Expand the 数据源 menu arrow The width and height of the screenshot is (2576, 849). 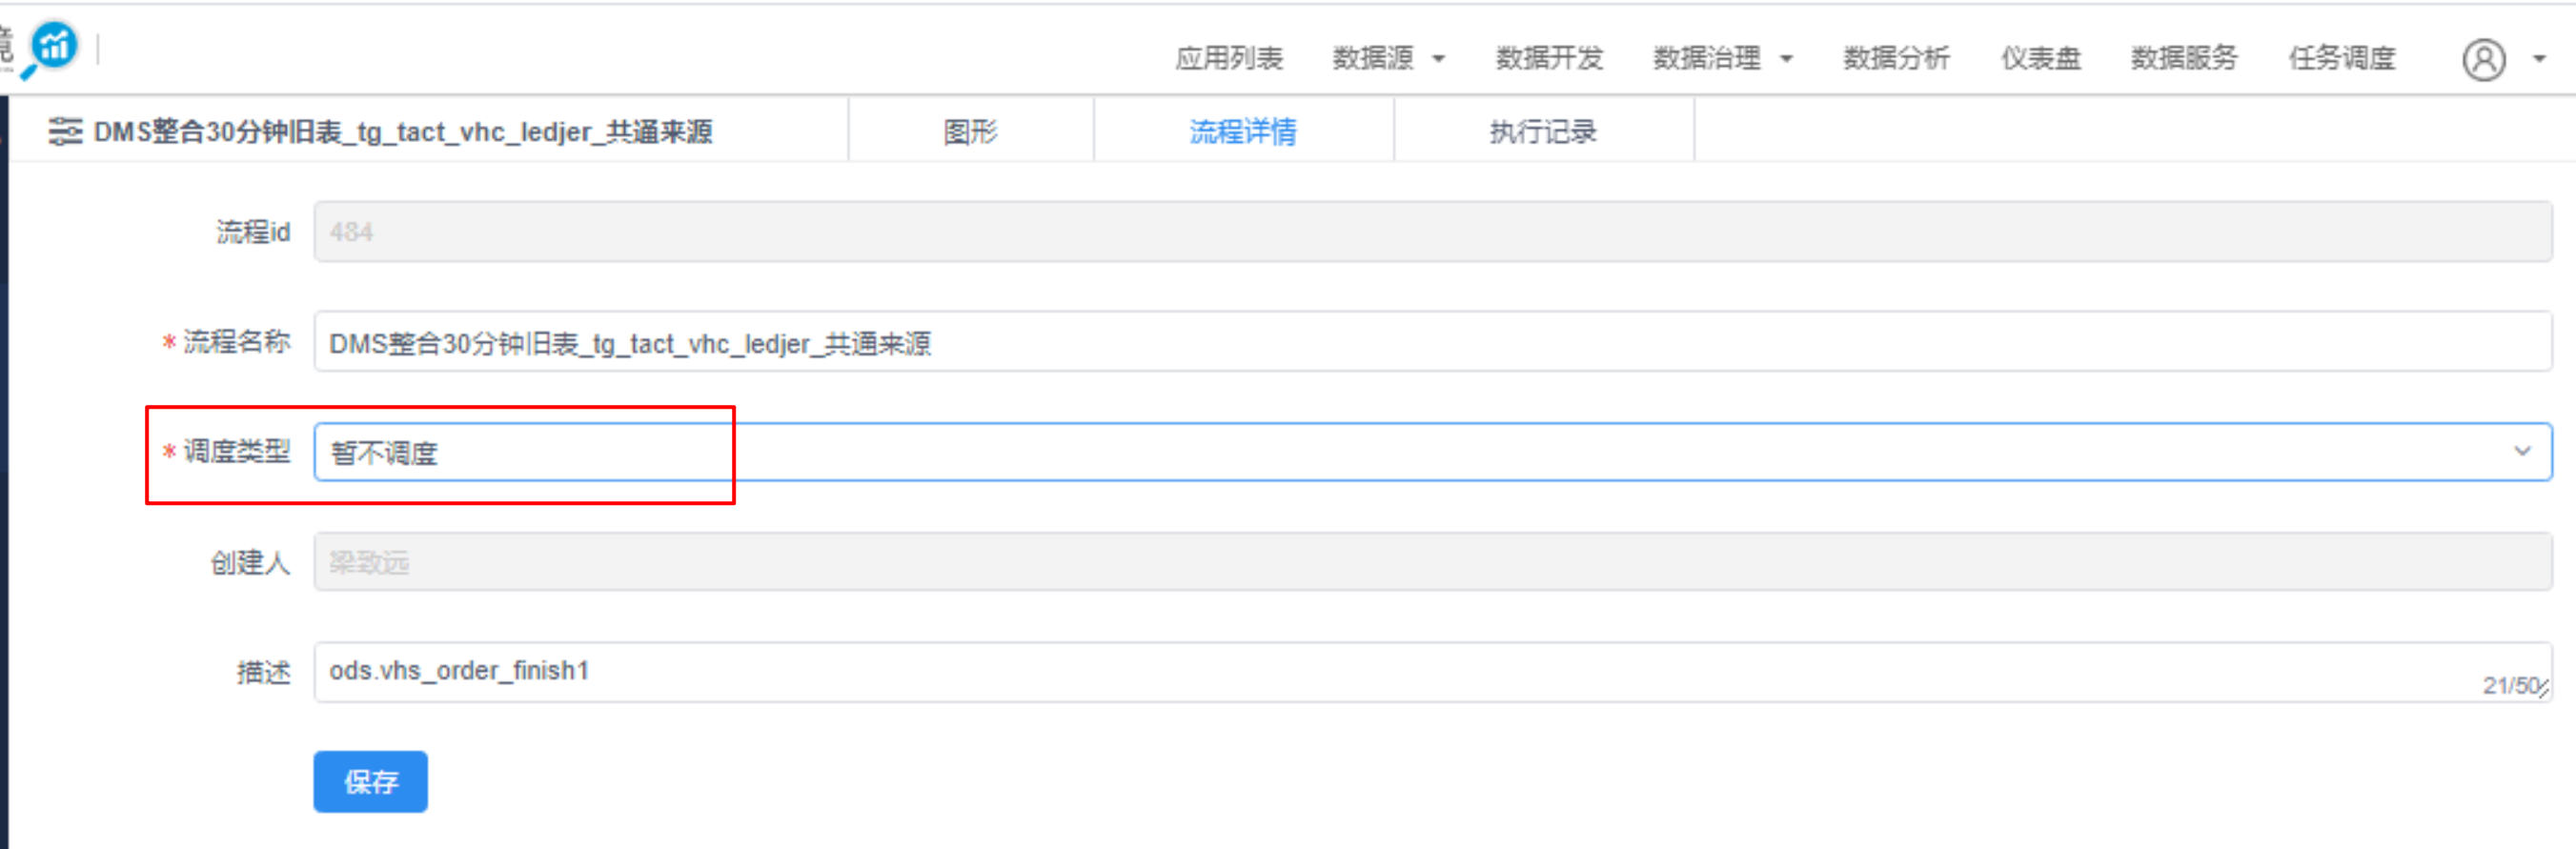pyautogui.click(x=1439, y=59)
